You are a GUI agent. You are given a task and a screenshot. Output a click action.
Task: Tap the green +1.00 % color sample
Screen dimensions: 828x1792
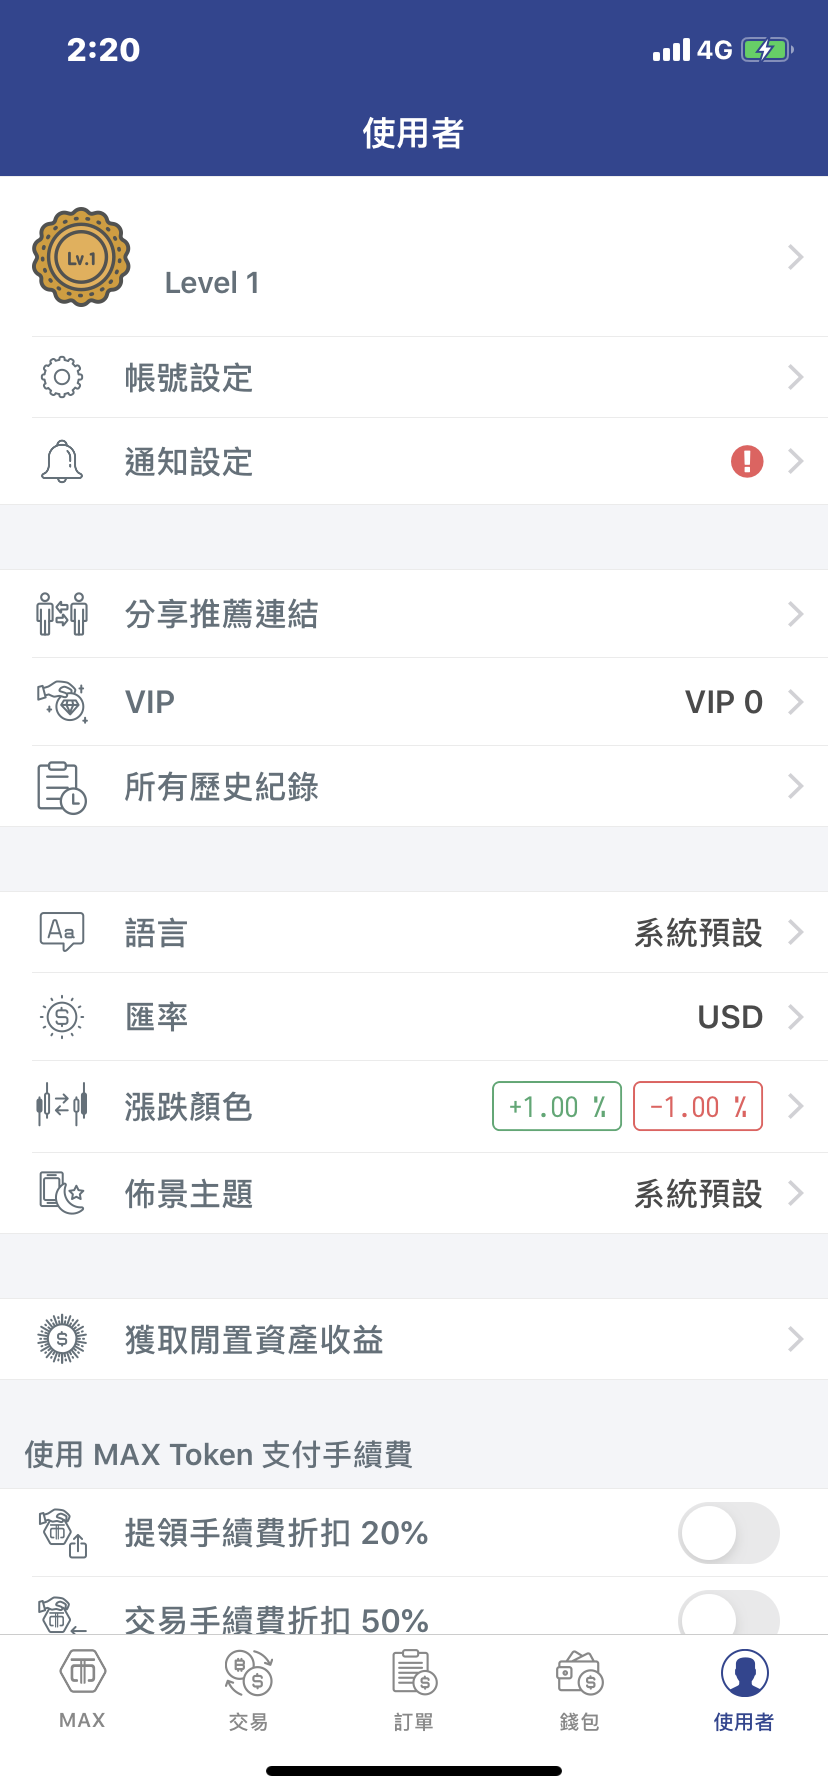[557, 1106]
